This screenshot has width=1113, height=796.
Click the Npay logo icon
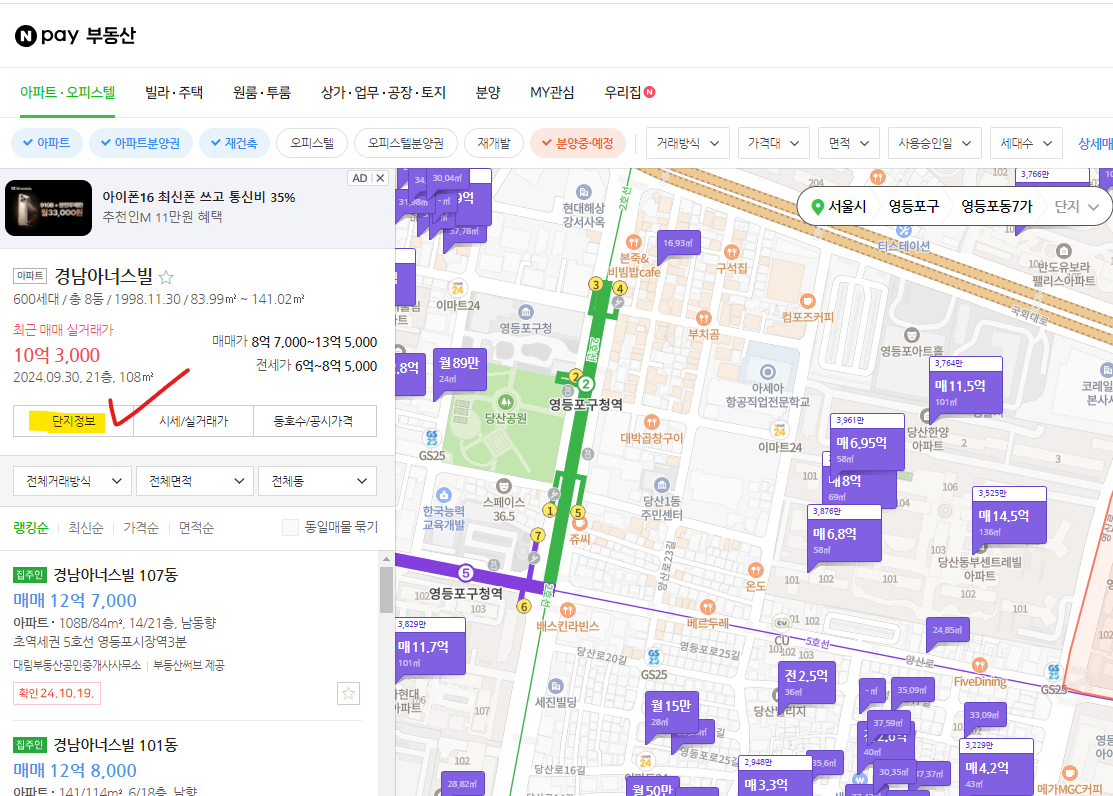[x=27, y=35]
